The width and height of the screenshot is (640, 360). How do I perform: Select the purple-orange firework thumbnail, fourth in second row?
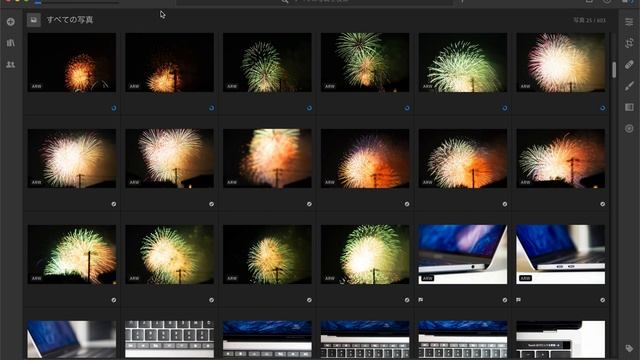[x=365, y=158]
